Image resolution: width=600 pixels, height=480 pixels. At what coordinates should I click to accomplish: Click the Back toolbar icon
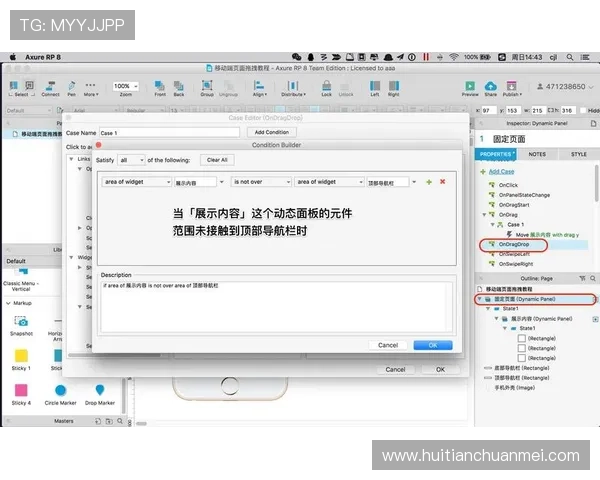point(179,88)
